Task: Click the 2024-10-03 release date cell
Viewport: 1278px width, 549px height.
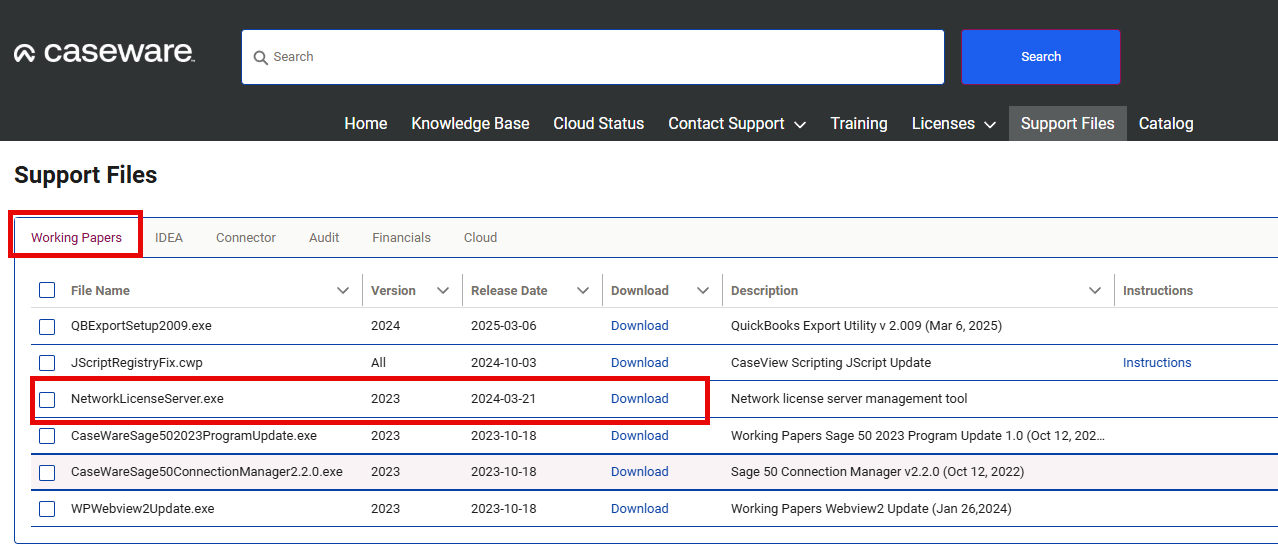Action: click(x=504, y=363)
